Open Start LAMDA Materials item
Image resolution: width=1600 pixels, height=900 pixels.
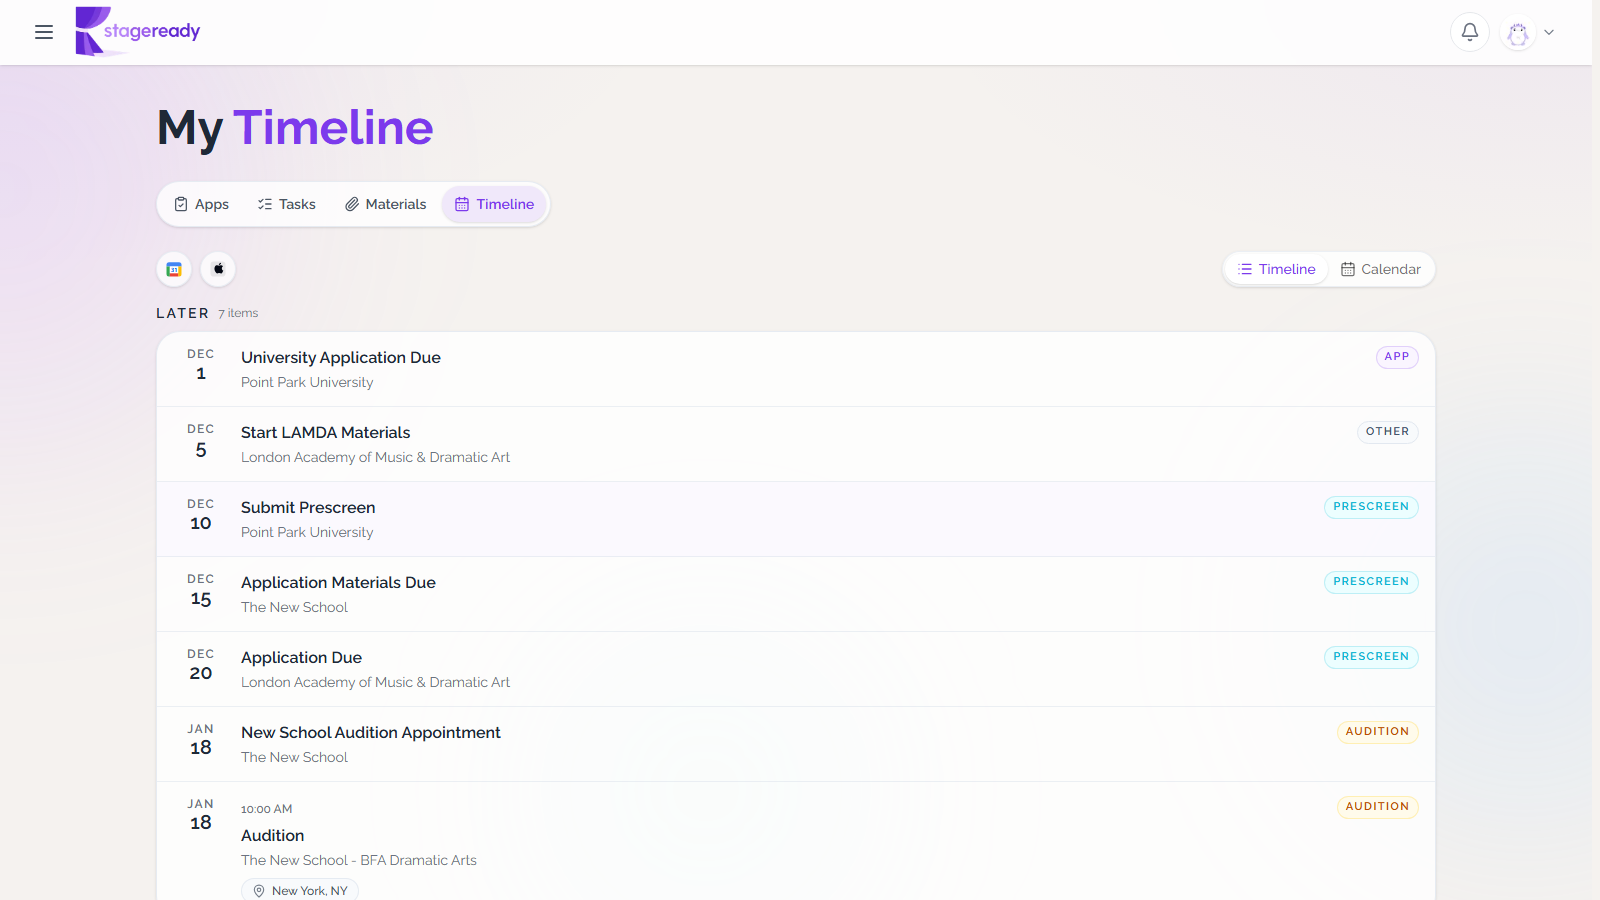796,444
